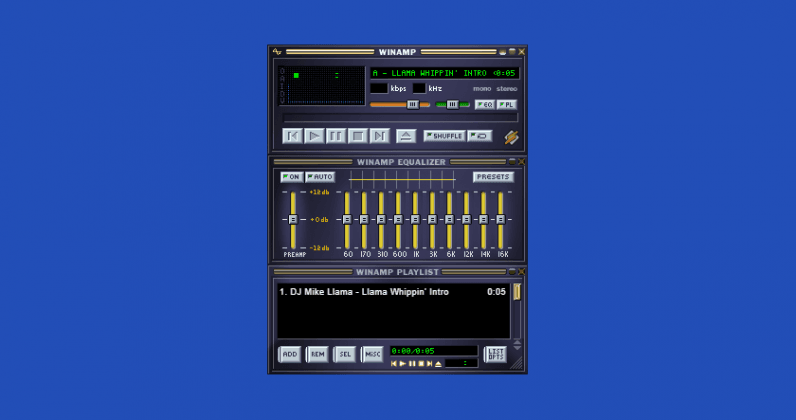Start playback with the large Play button
Screen dimensions: 796x420
pos(314,136)
